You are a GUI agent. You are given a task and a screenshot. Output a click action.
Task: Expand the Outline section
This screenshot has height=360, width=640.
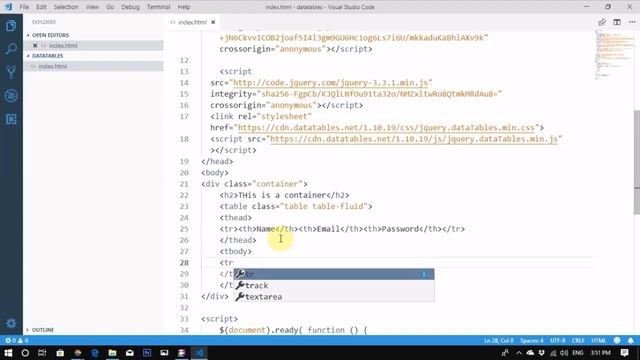point(42,330)
